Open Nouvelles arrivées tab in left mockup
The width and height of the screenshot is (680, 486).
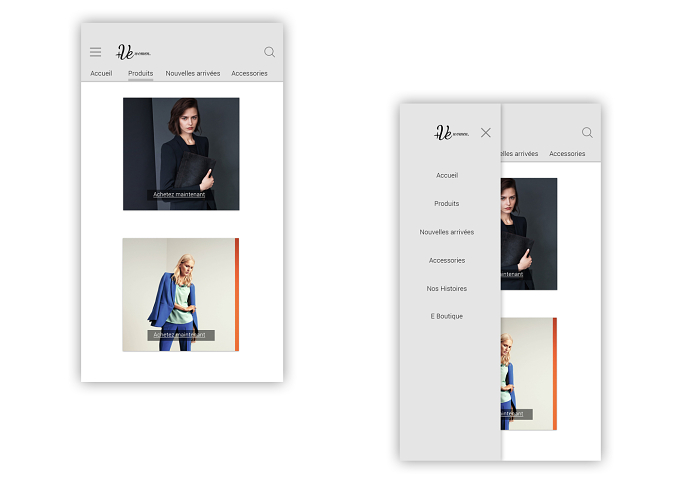[193, 73]
